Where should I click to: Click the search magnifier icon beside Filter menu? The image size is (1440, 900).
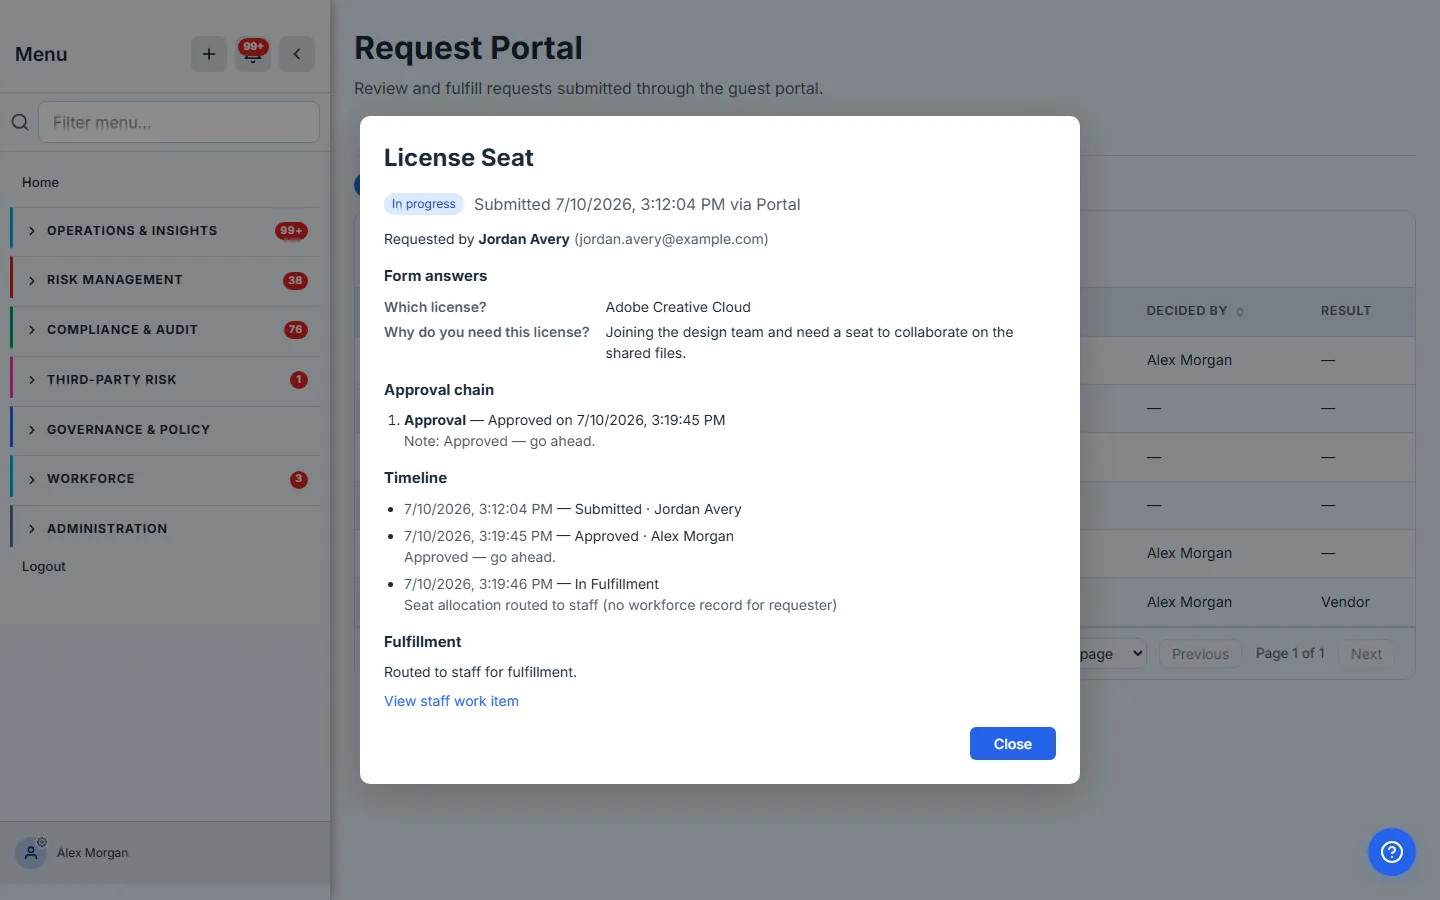click(x=20, y=122)
